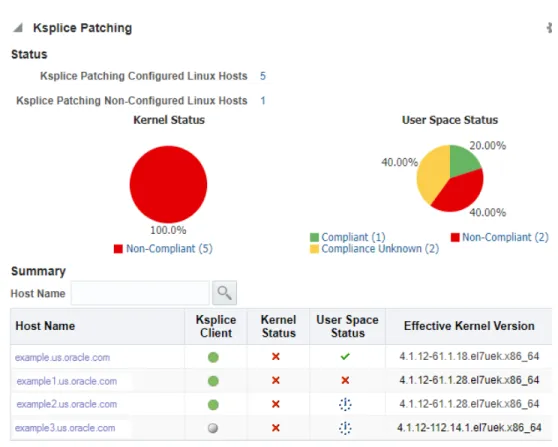
Task: Open host example3.us.oracle.com
Action: [x=65, y=428]
